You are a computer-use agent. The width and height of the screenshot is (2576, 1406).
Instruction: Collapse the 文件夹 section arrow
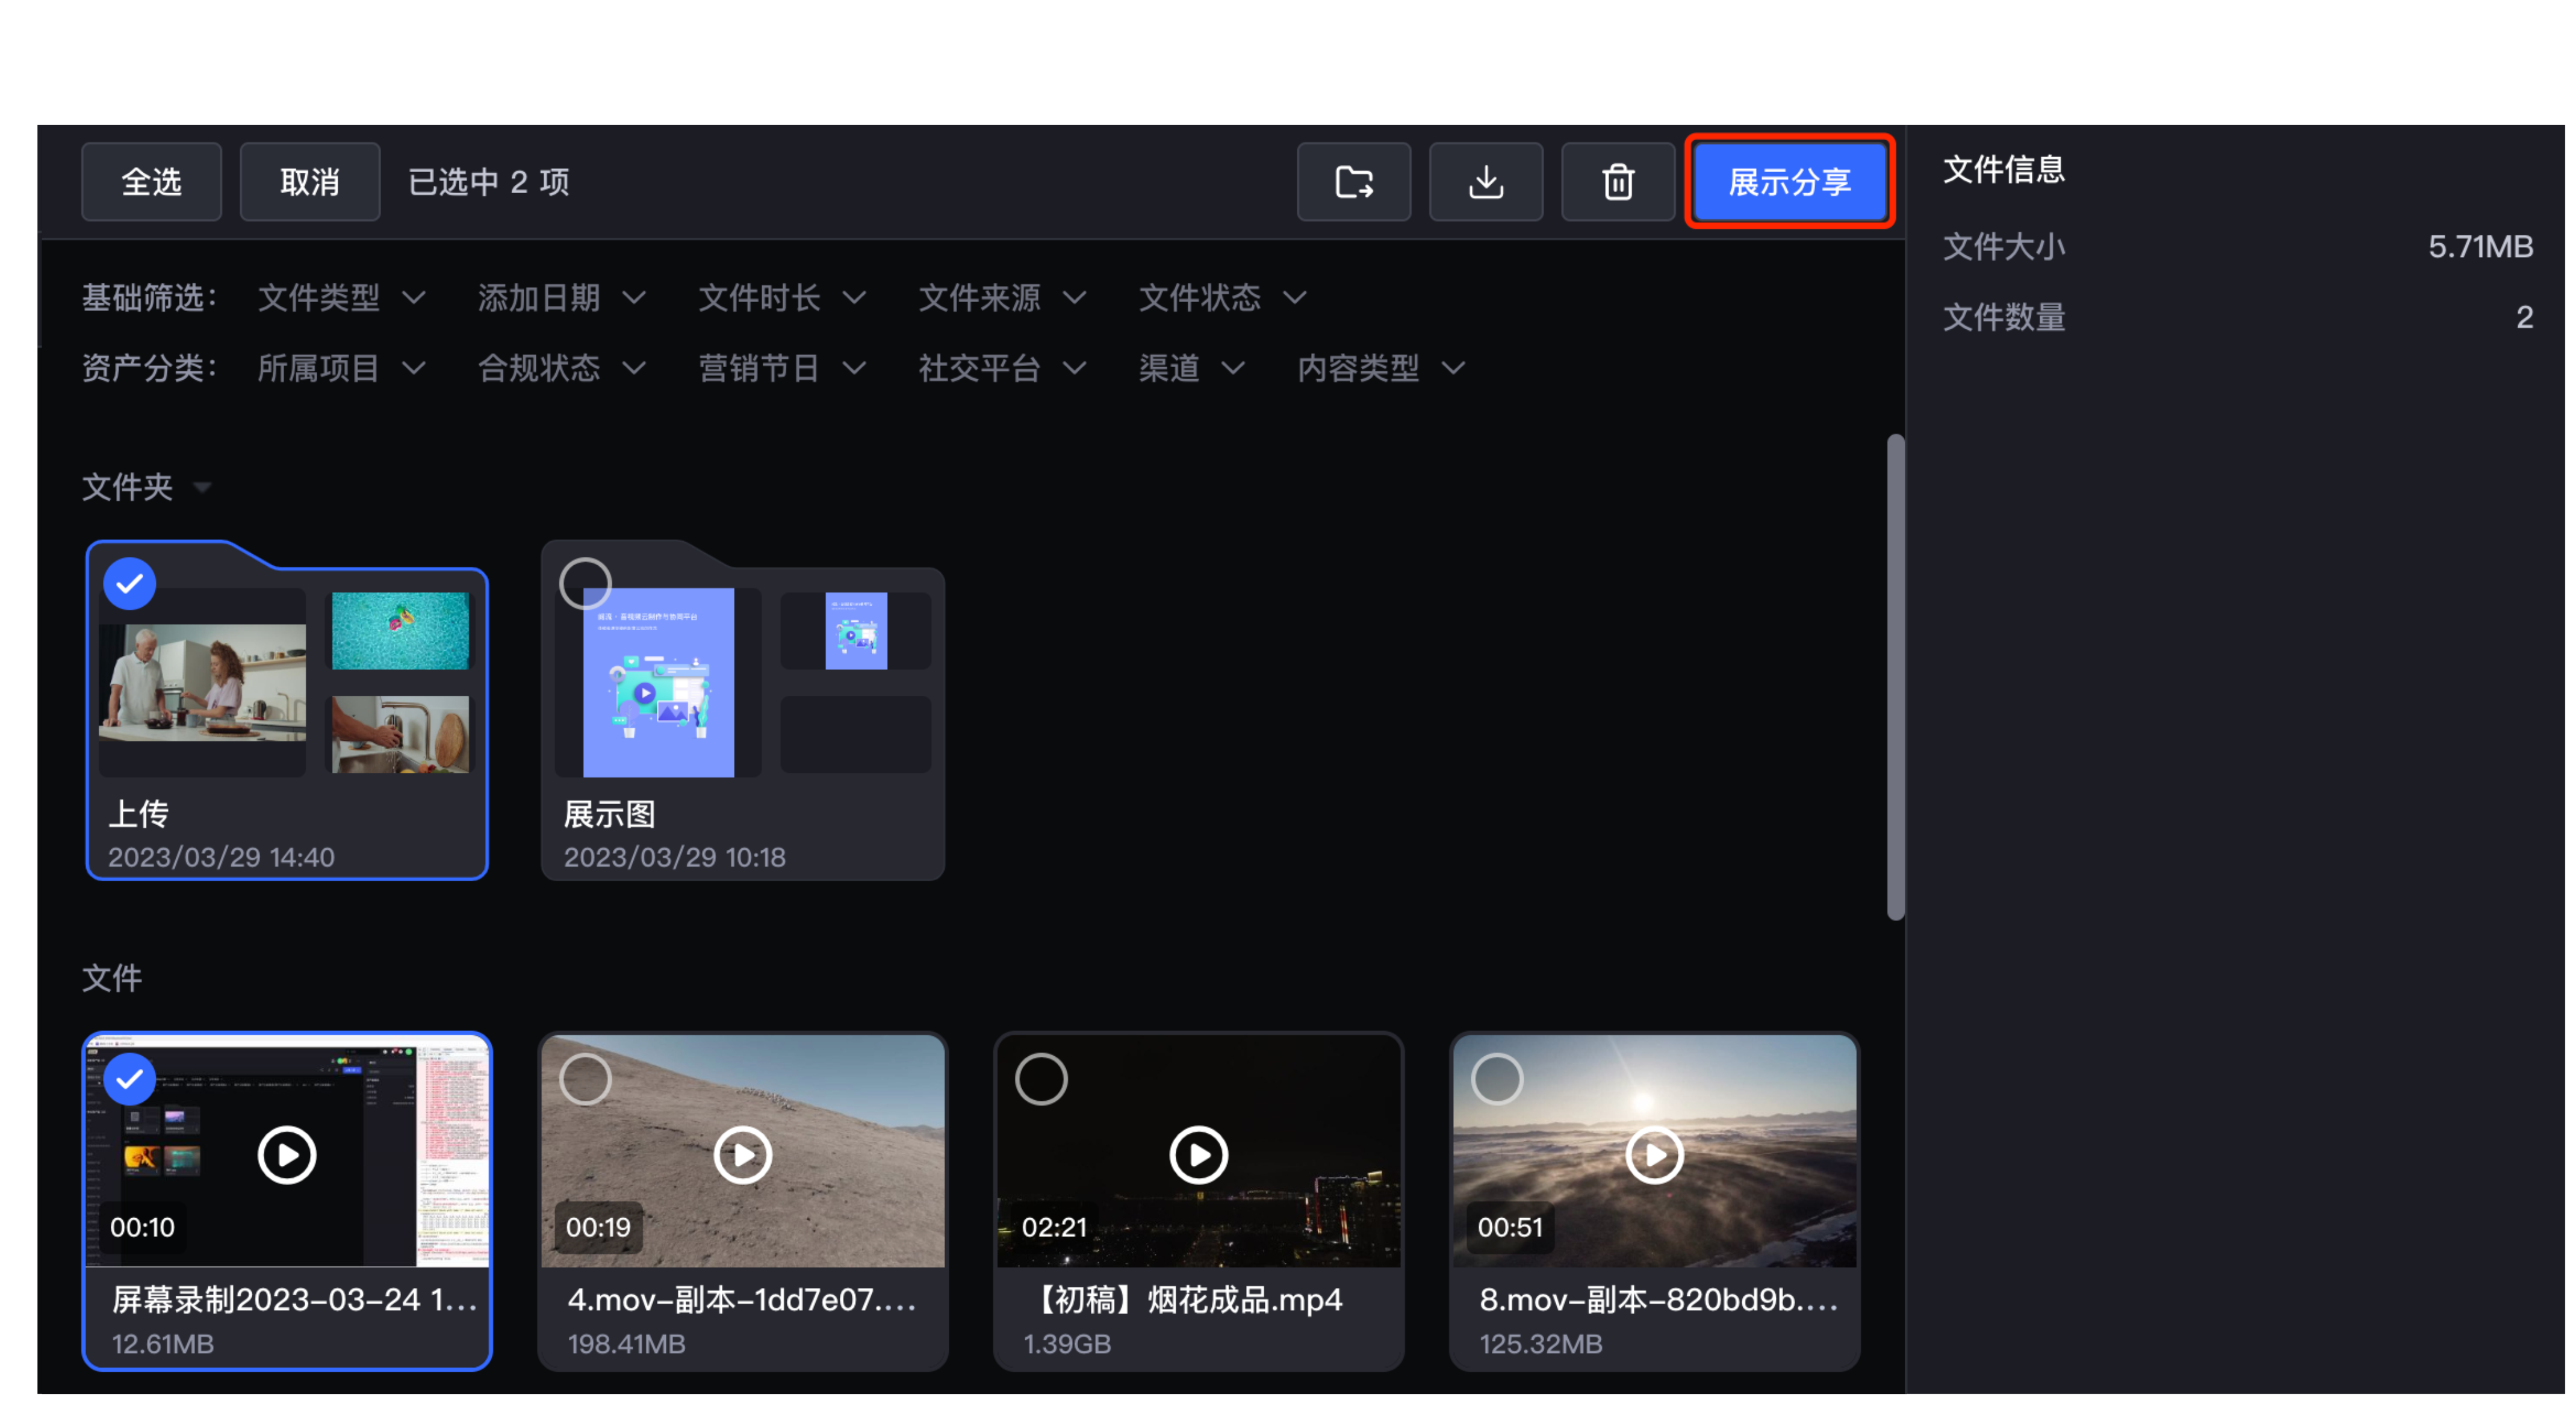(202, 488)
